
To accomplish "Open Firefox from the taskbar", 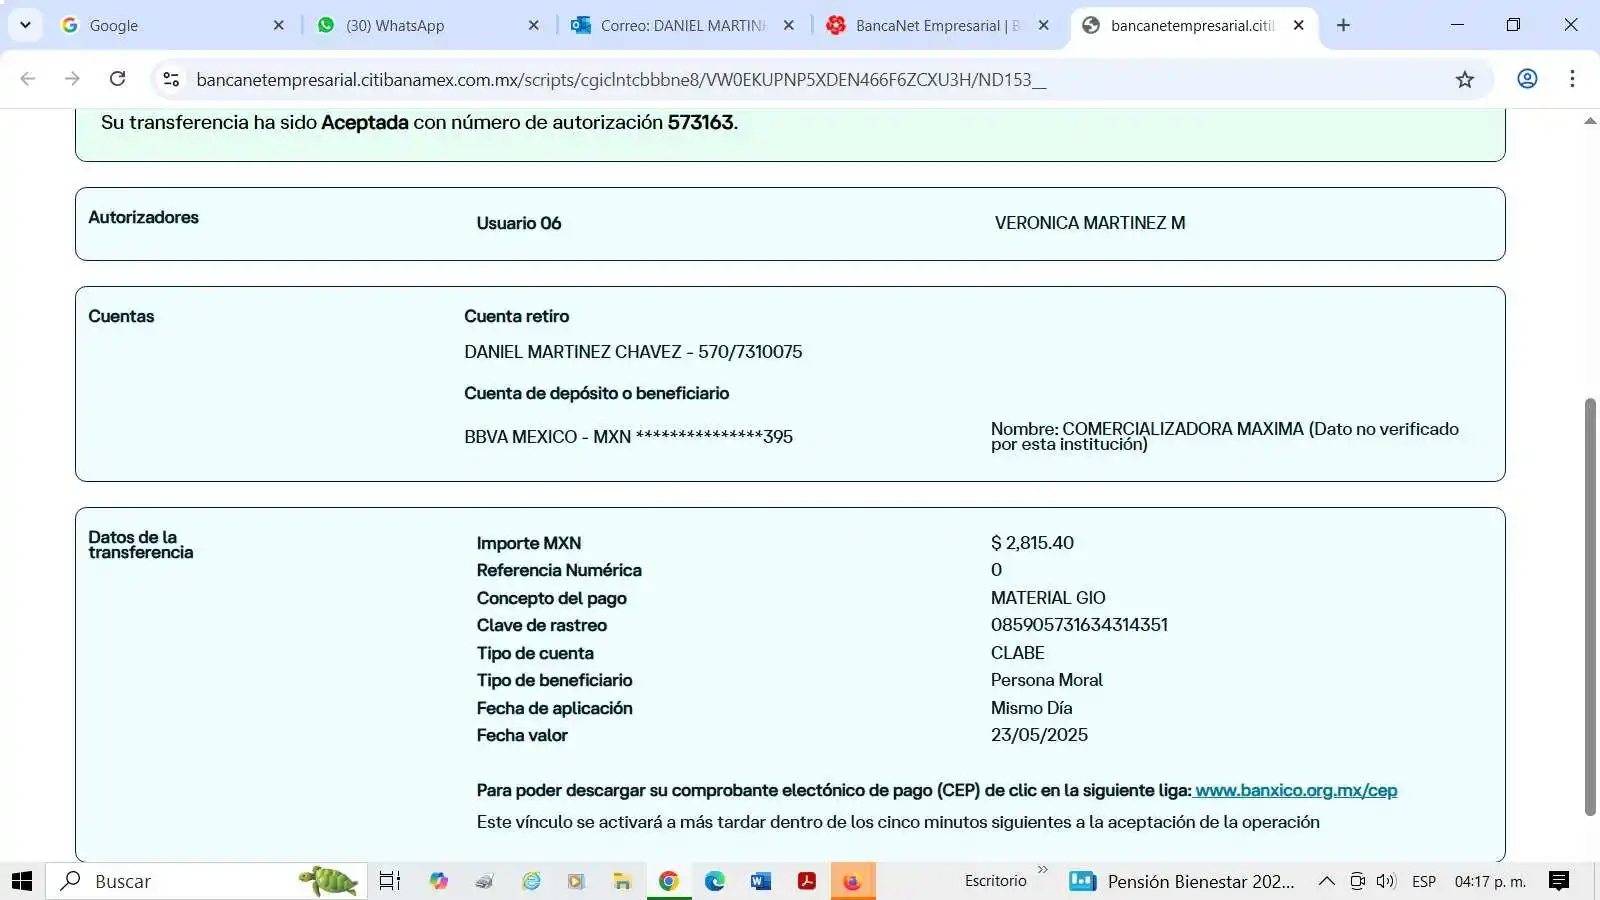I will [x=852, y=881].
